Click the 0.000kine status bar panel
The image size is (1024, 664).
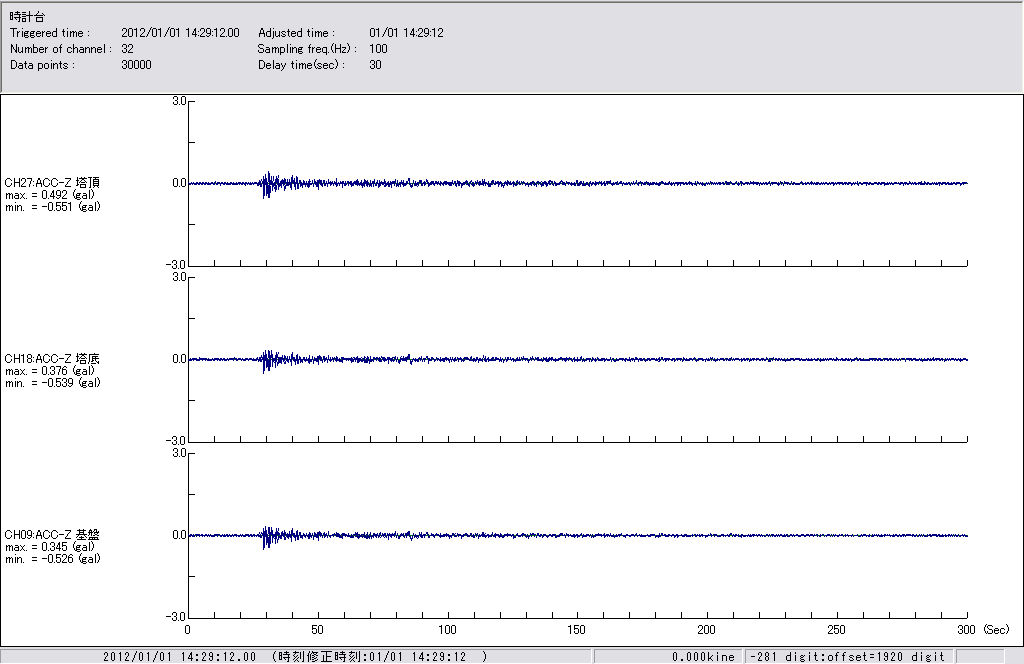(x=703, y=656)
